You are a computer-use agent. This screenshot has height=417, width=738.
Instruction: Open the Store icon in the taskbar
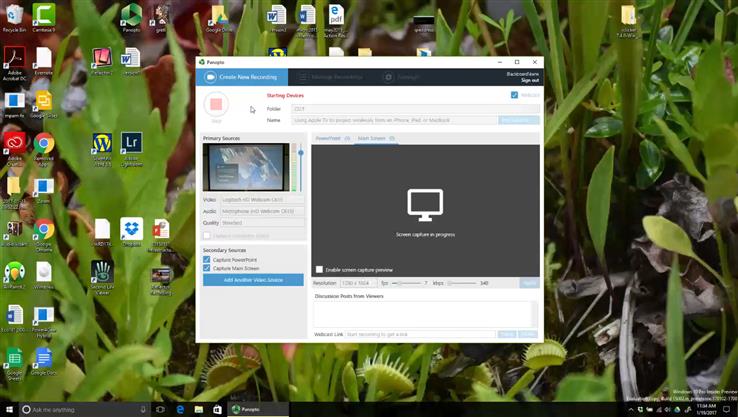pyautogui.click(x=217, y=409)
